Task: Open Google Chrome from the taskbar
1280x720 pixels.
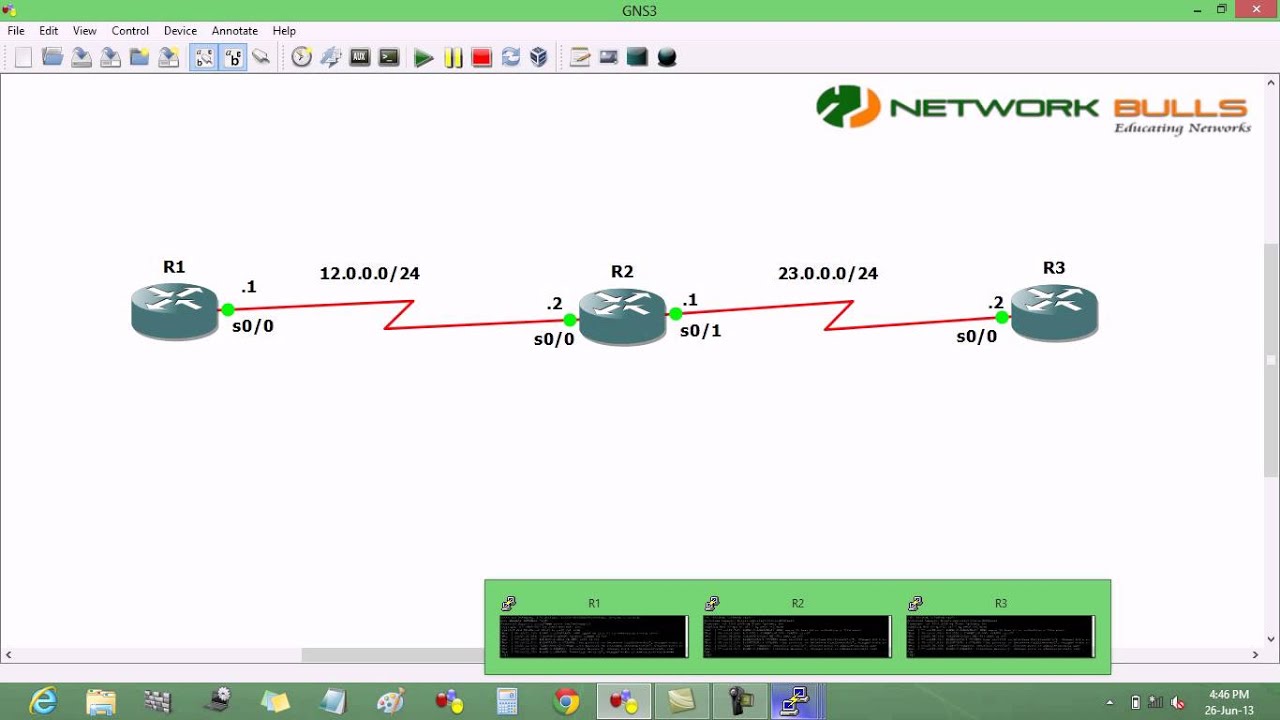Action: [x=566, y=701]
